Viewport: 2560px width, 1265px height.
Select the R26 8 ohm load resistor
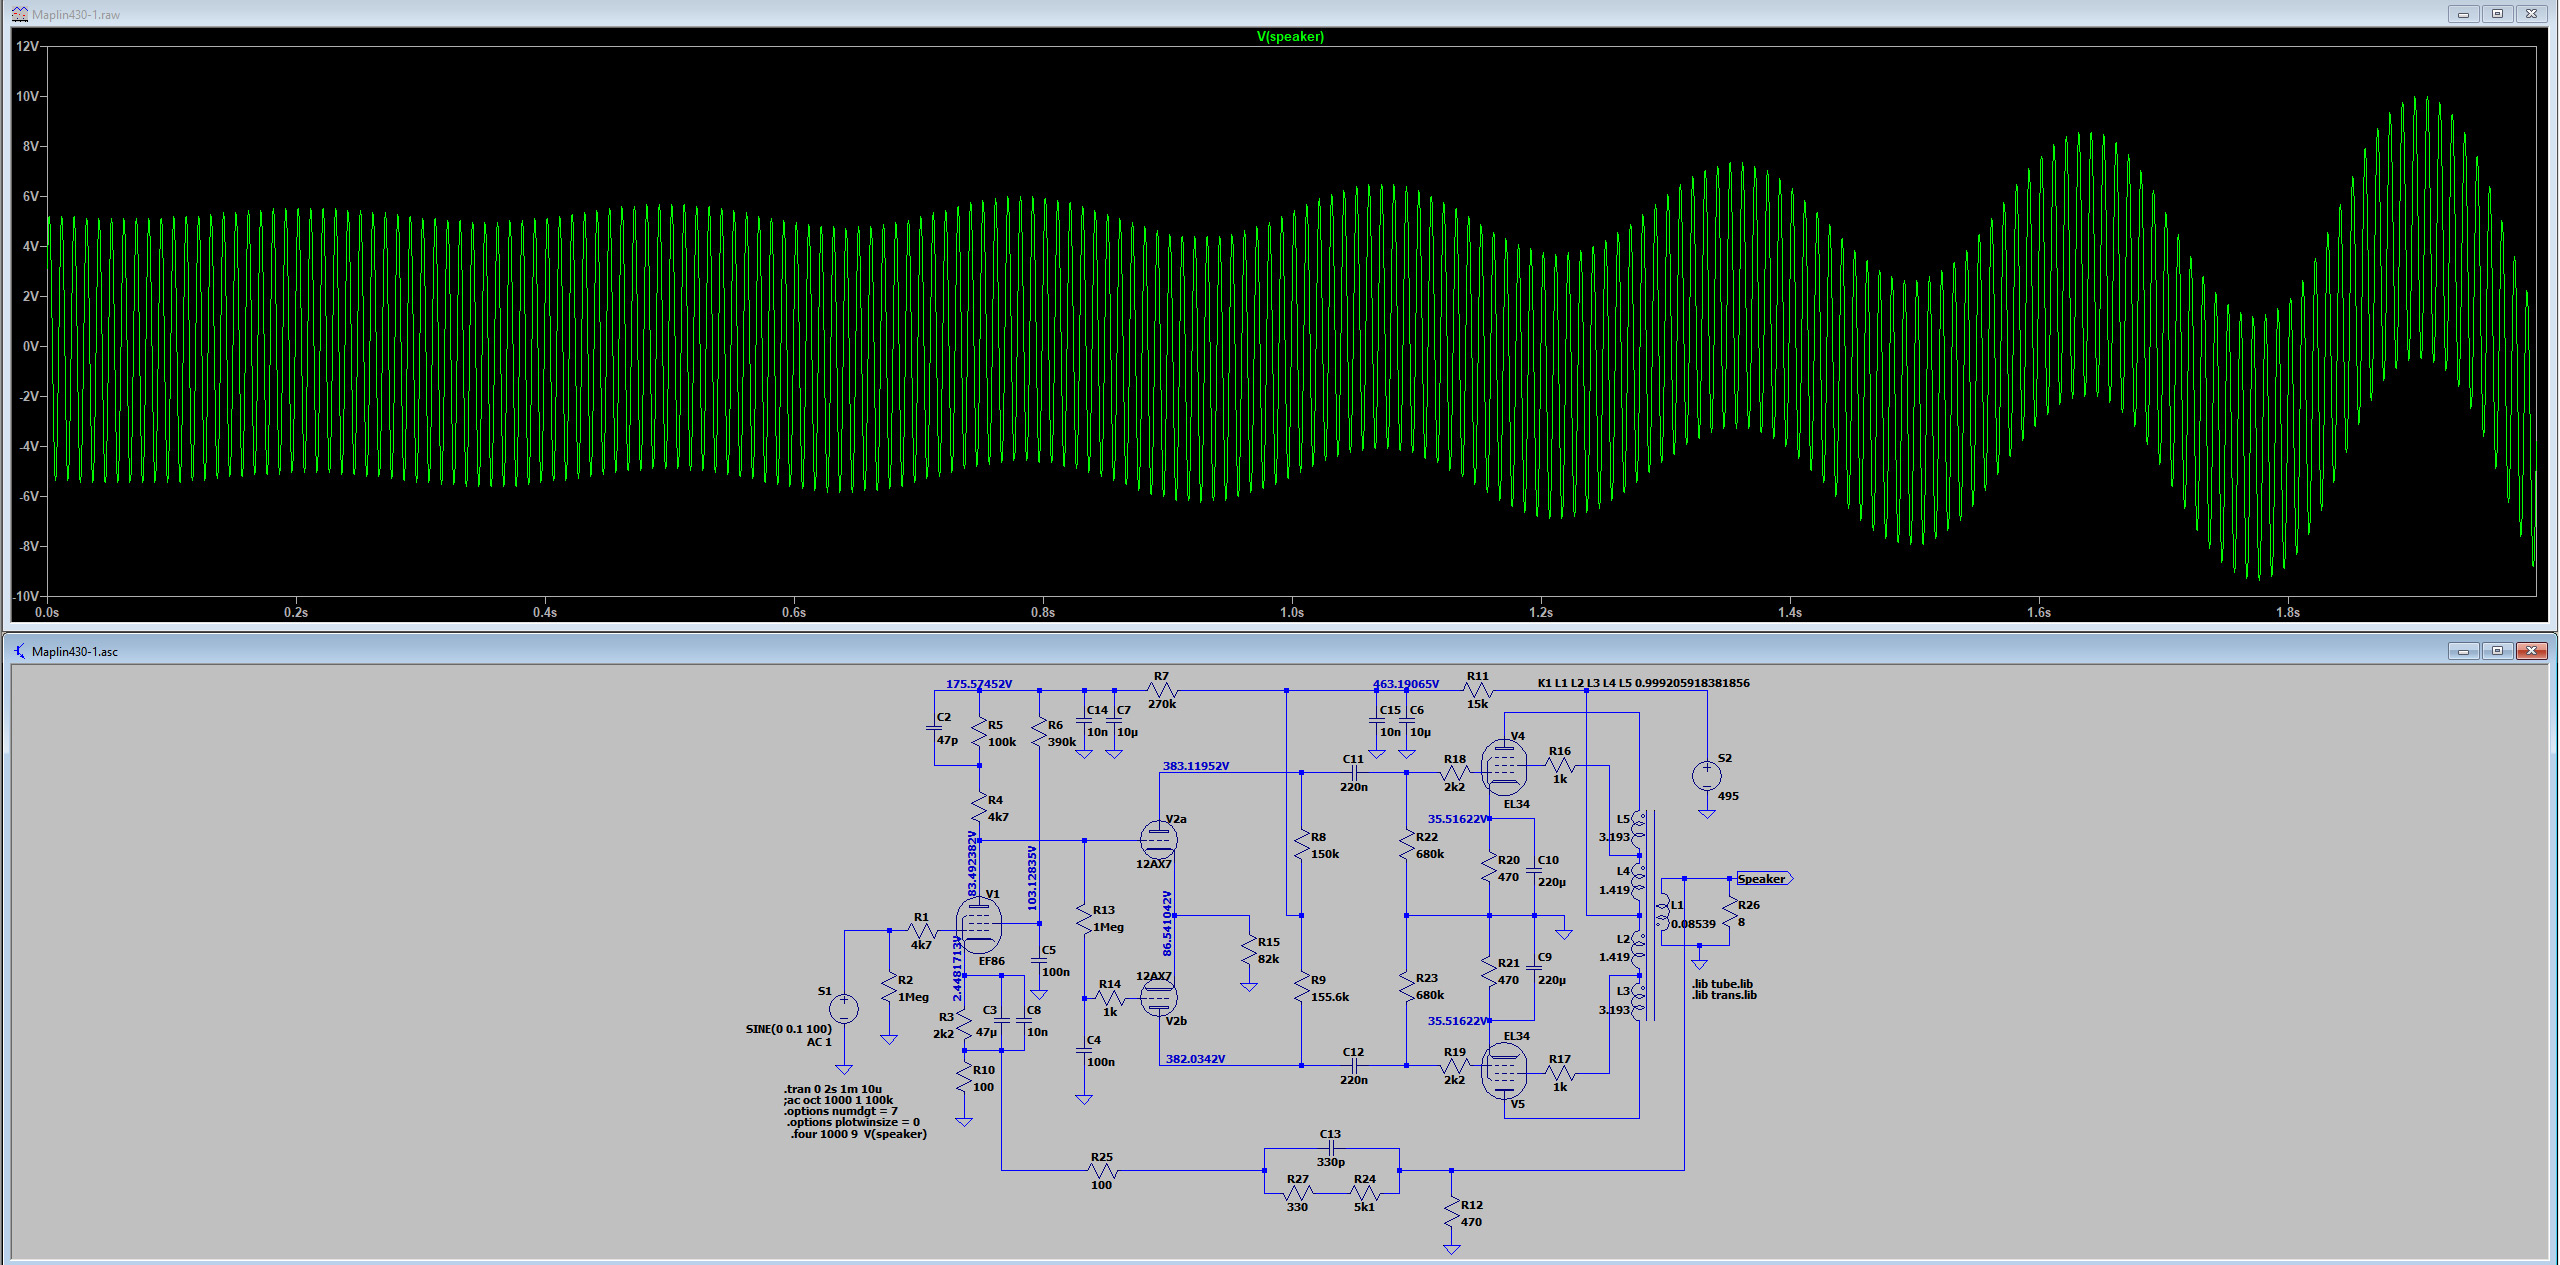point(1729,913)
